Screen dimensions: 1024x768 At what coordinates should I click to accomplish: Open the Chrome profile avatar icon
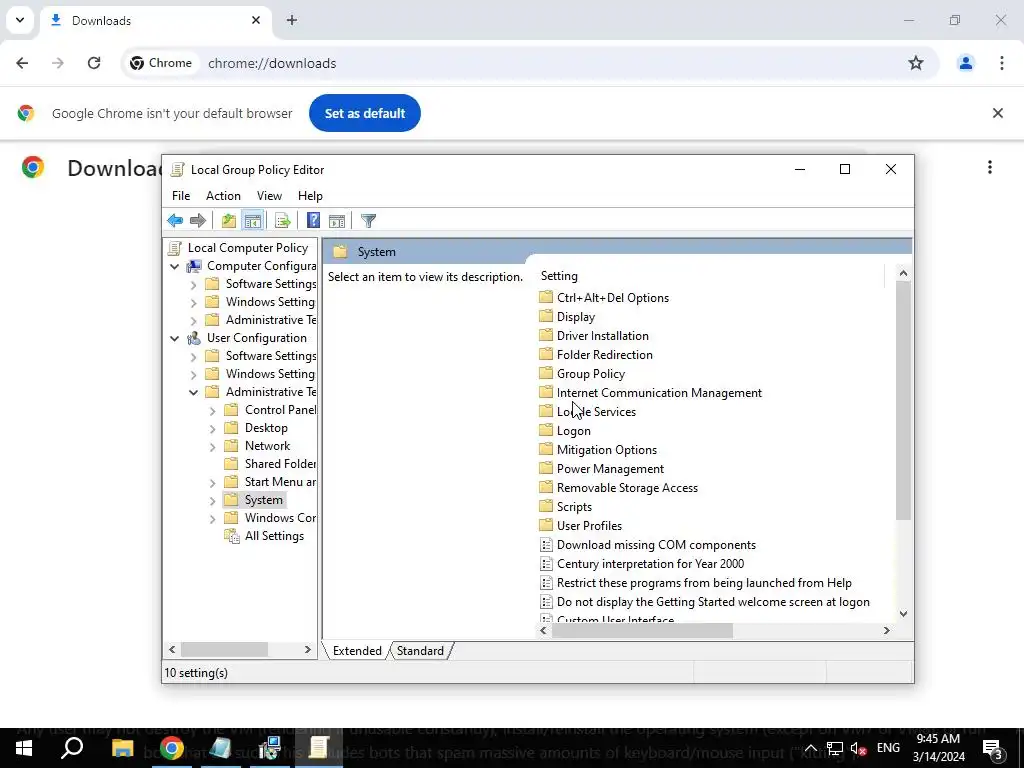(965, 63)
